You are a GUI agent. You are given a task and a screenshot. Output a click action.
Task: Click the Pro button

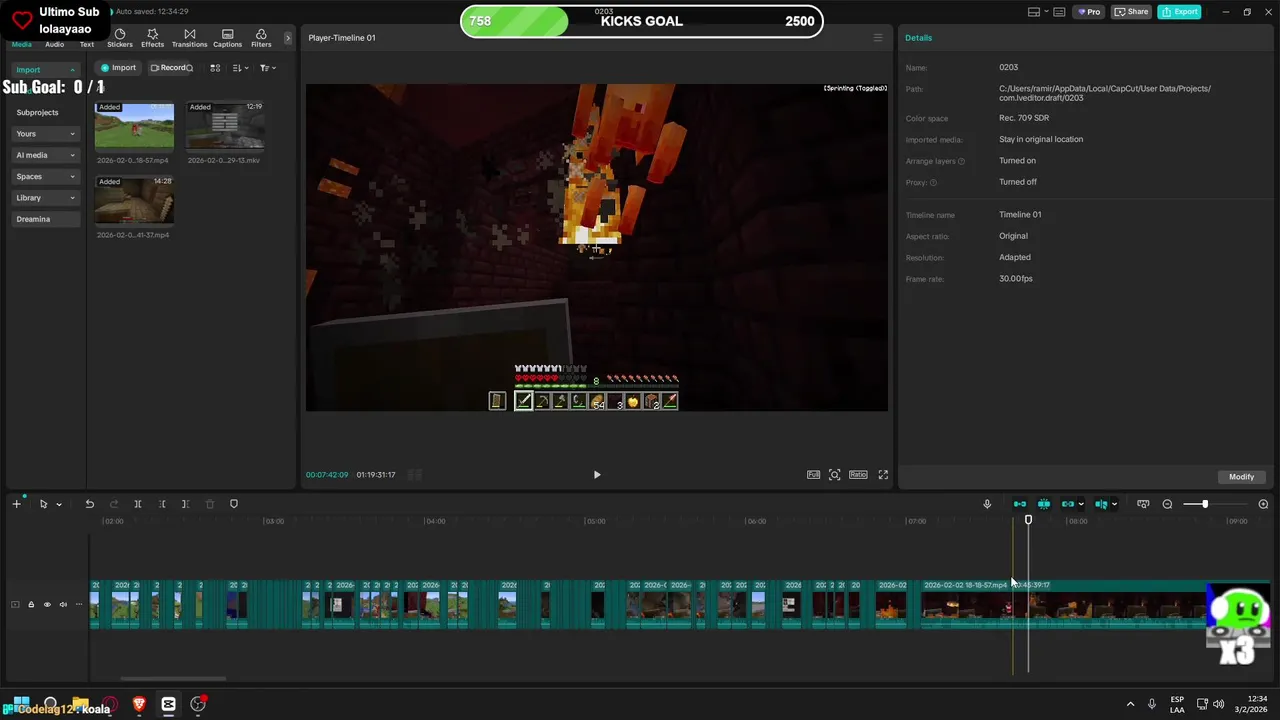pyautogui.click(x=1088, y=12)
